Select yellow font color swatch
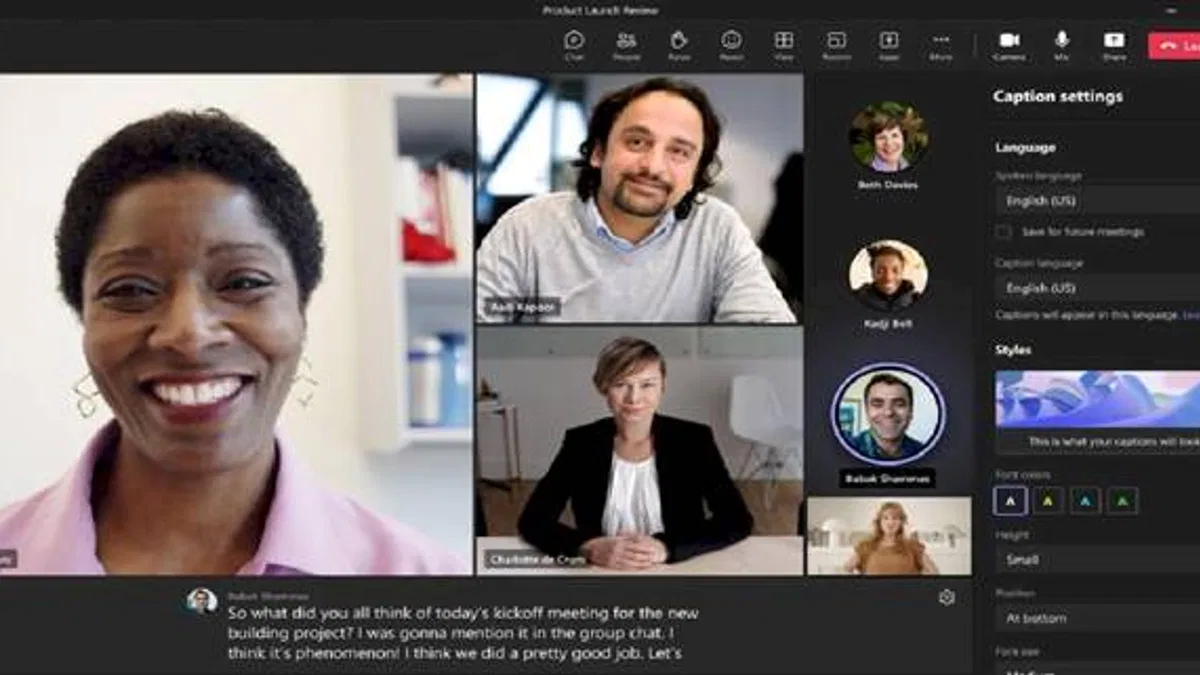The width and height of the screenshot is (1200, 675). (x=1047, y=501)
